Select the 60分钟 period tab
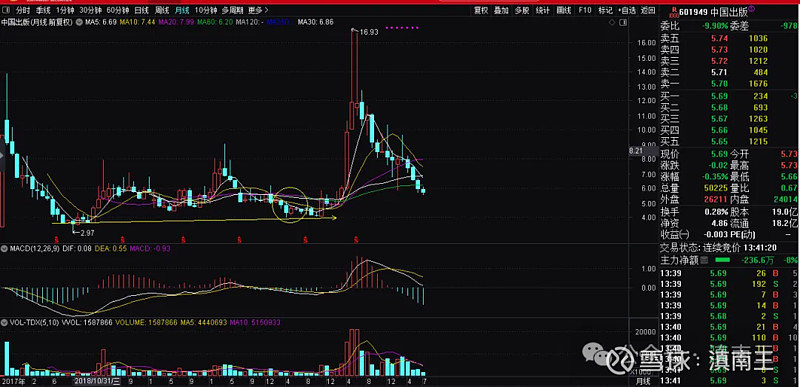This screenshot has width=800, height=387. (118, 10)
